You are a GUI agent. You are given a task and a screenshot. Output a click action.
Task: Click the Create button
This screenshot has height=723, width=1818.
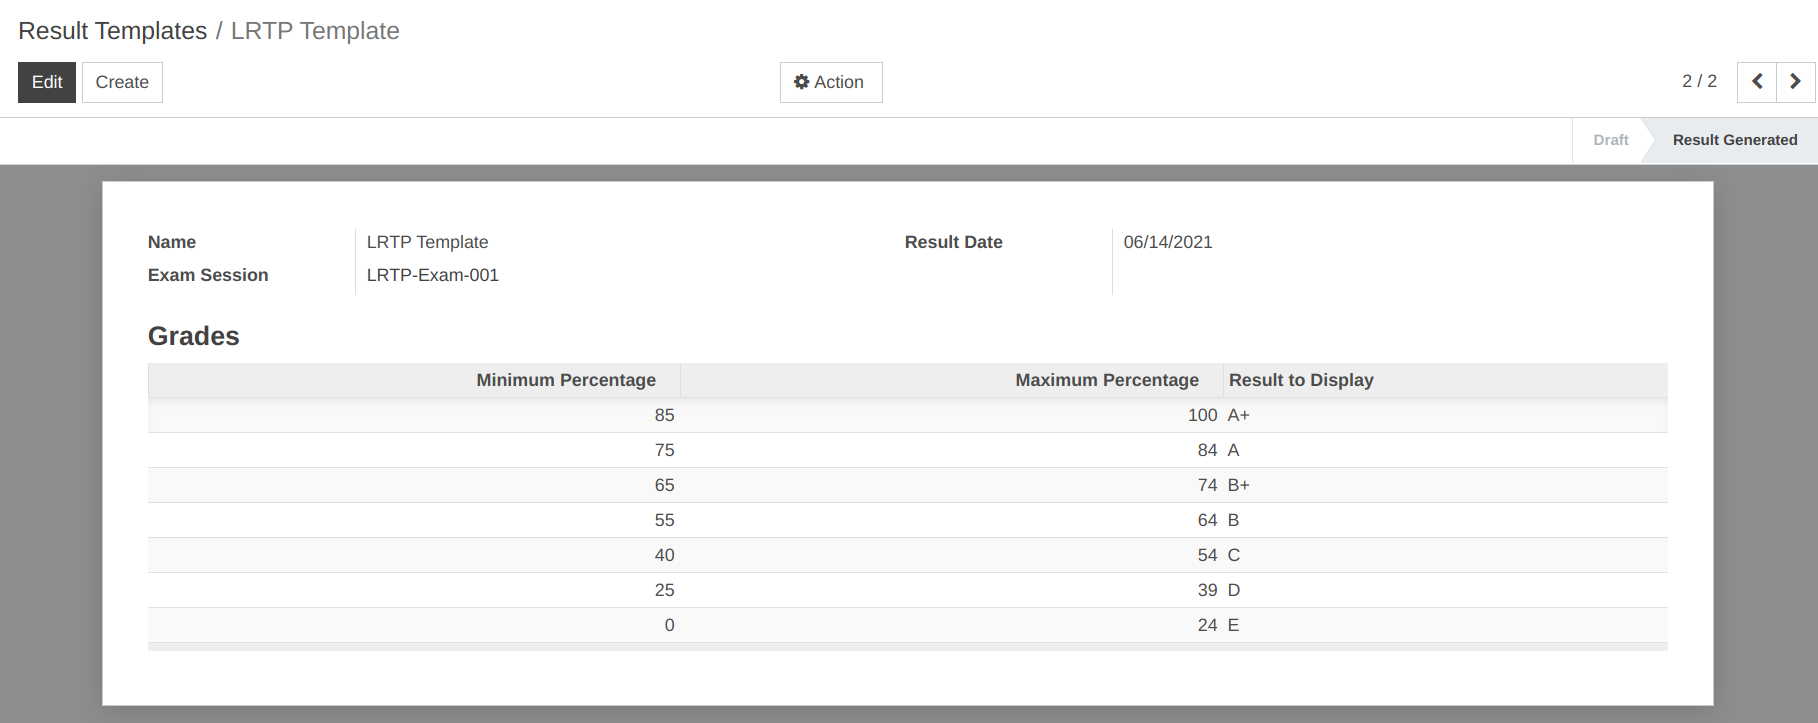pos(122,82)
